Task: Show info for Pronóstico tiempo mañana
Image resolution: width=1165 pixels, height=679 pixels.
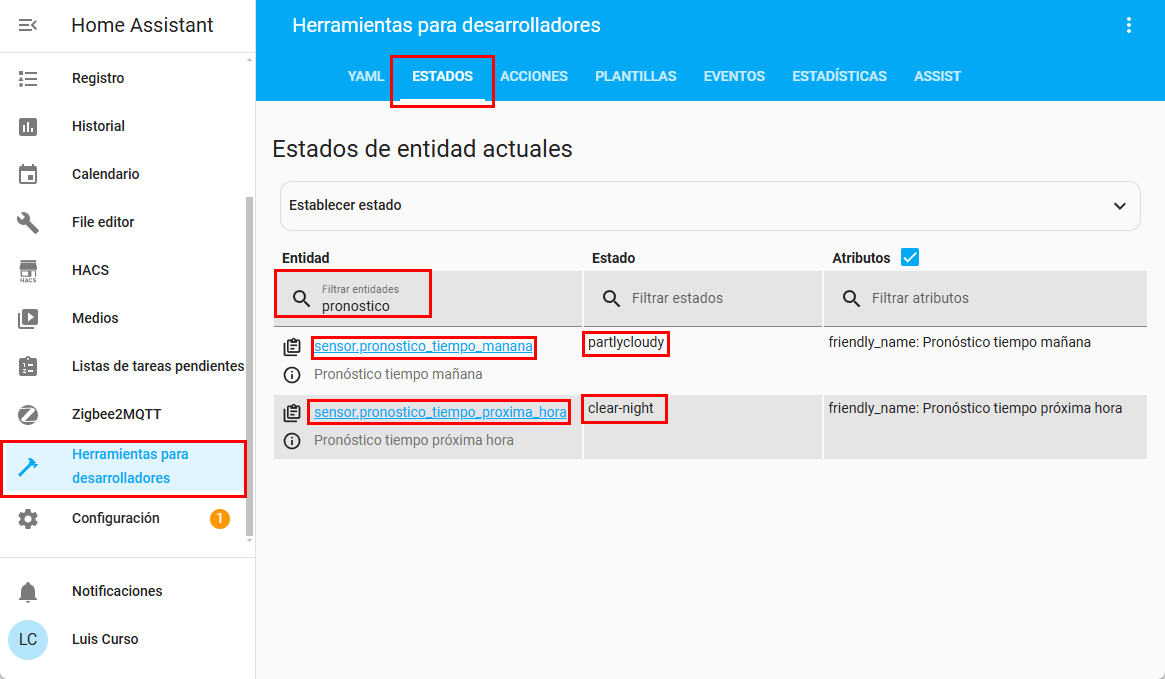Action: 292,375
